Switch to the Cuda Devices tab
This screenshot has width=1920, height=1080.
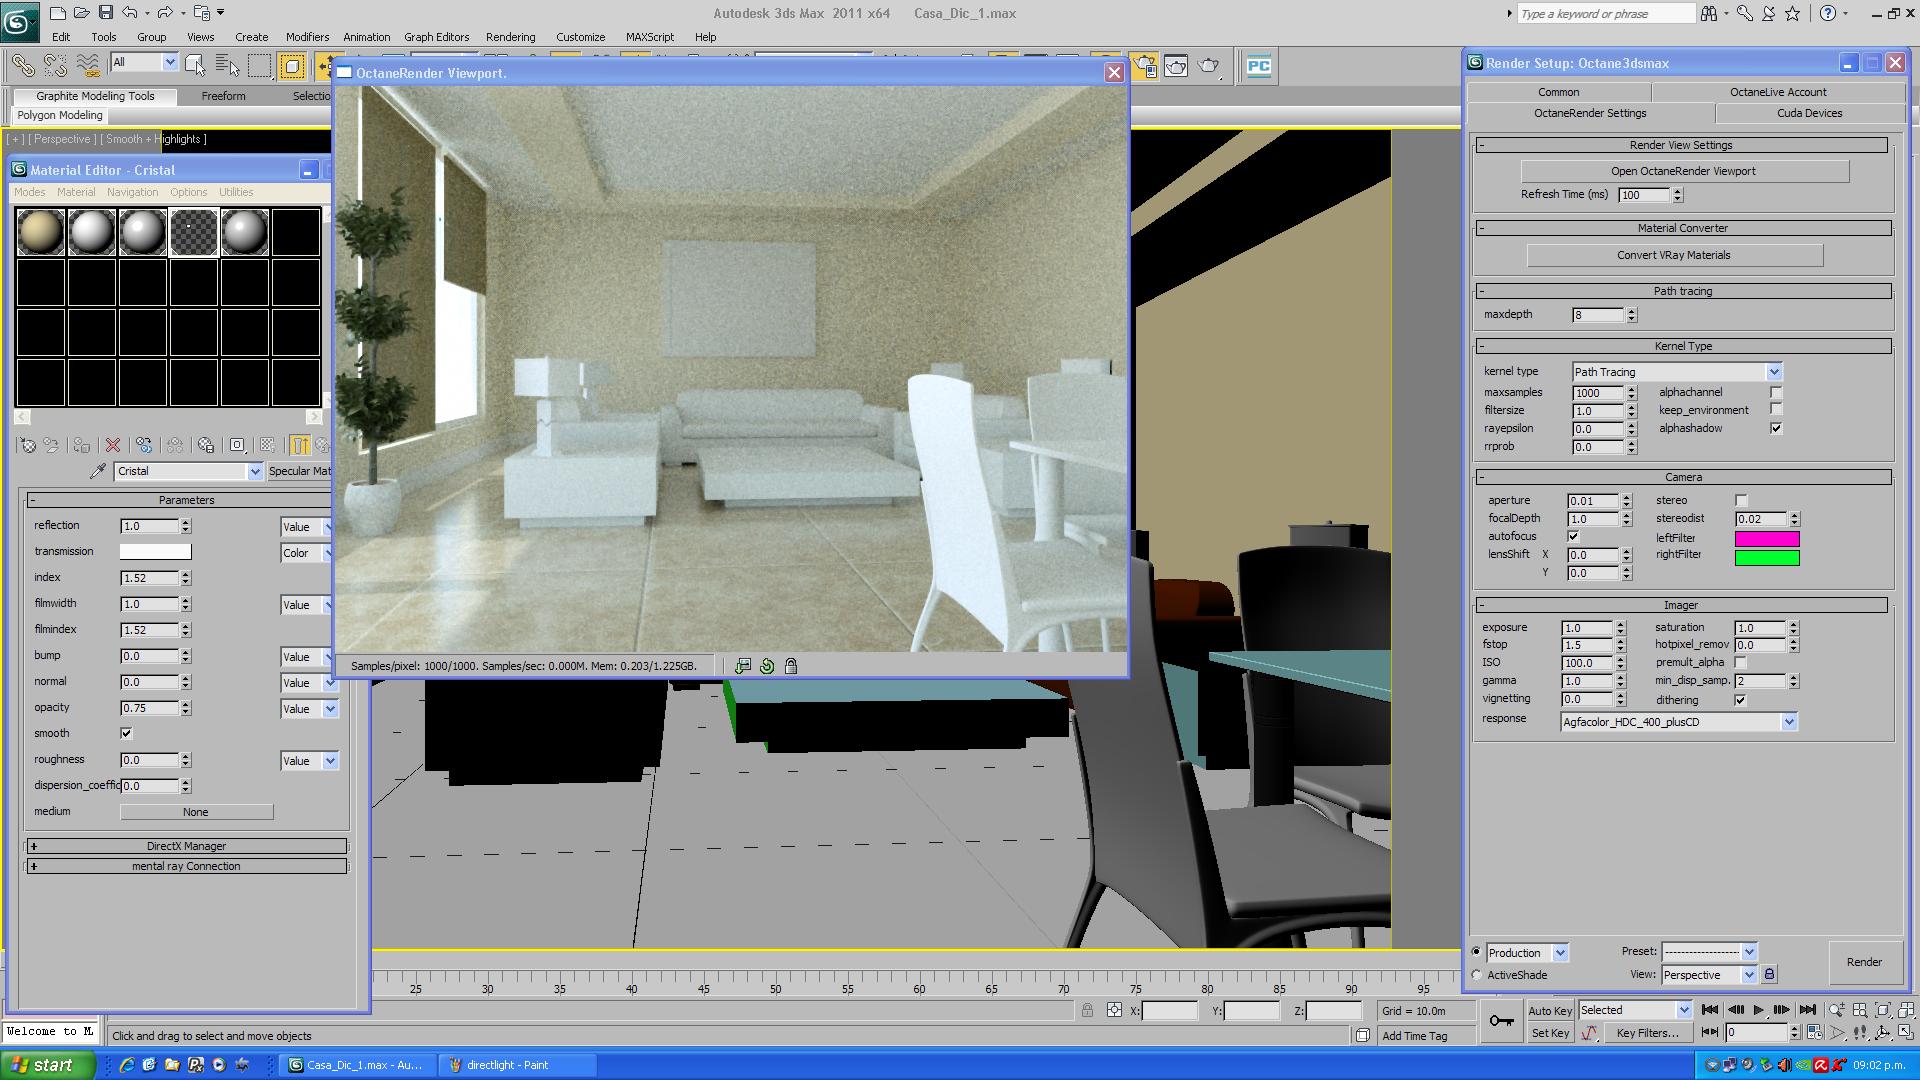coord(1809,113)
